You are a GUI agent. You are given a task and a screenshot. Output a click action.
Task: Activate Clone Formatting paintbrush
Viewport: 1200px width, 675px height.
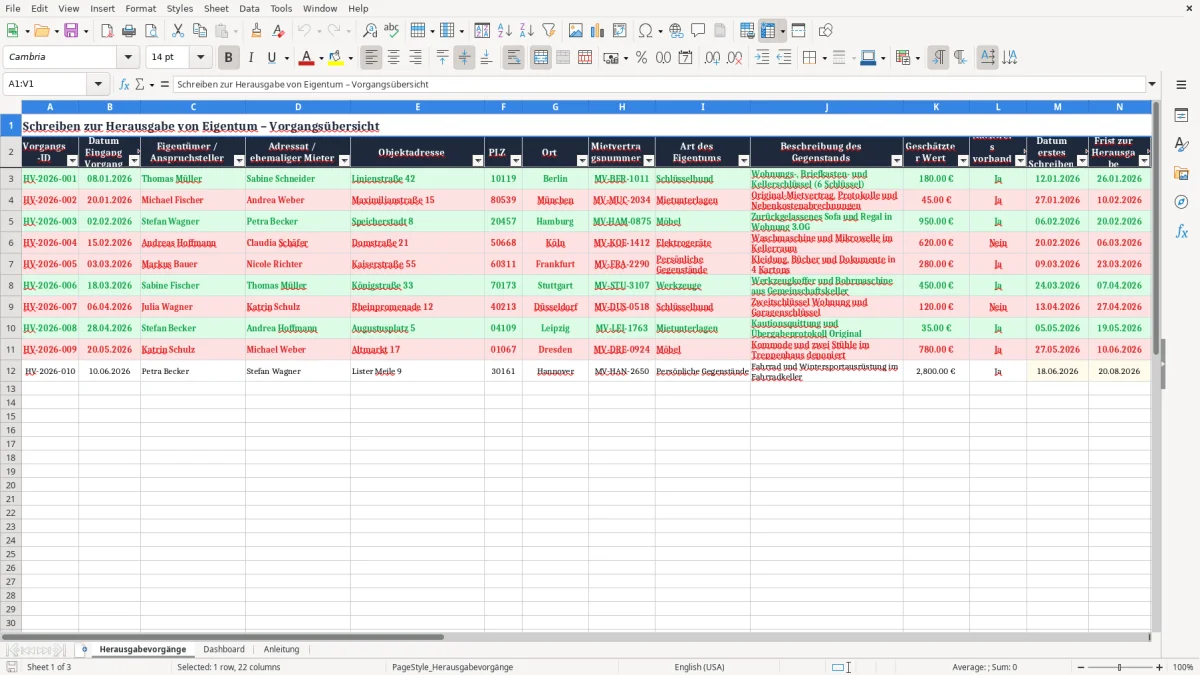click(x=256, y=31)
